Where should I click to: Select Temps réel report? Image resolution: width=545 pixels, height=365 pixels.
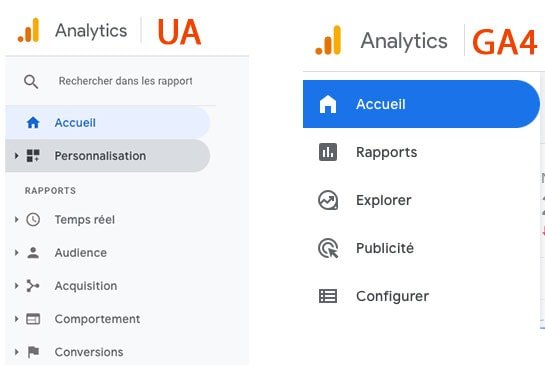point(84,220)
